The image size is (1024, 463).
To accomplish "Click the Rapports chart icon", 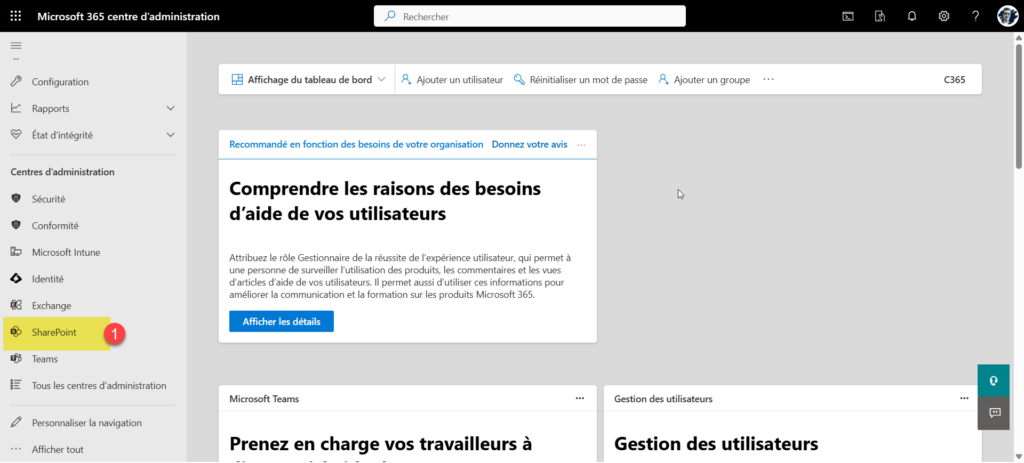I will [16, 108].
